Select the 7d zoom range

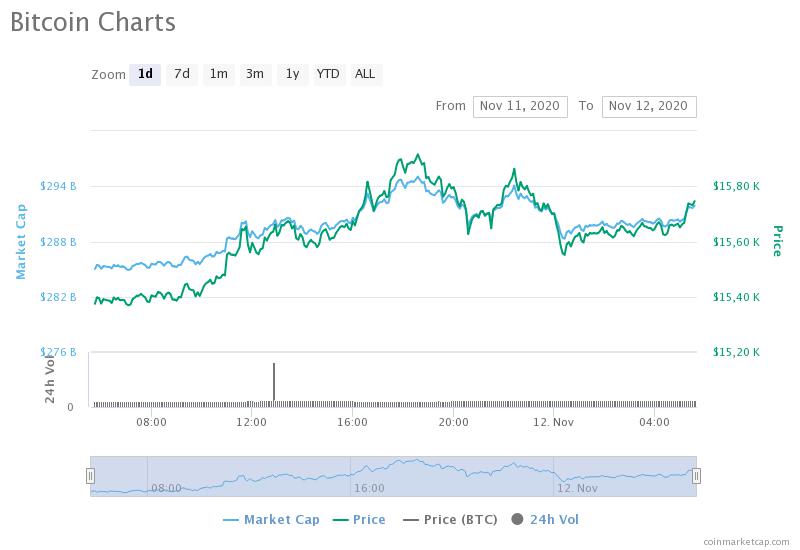[182, 74]
